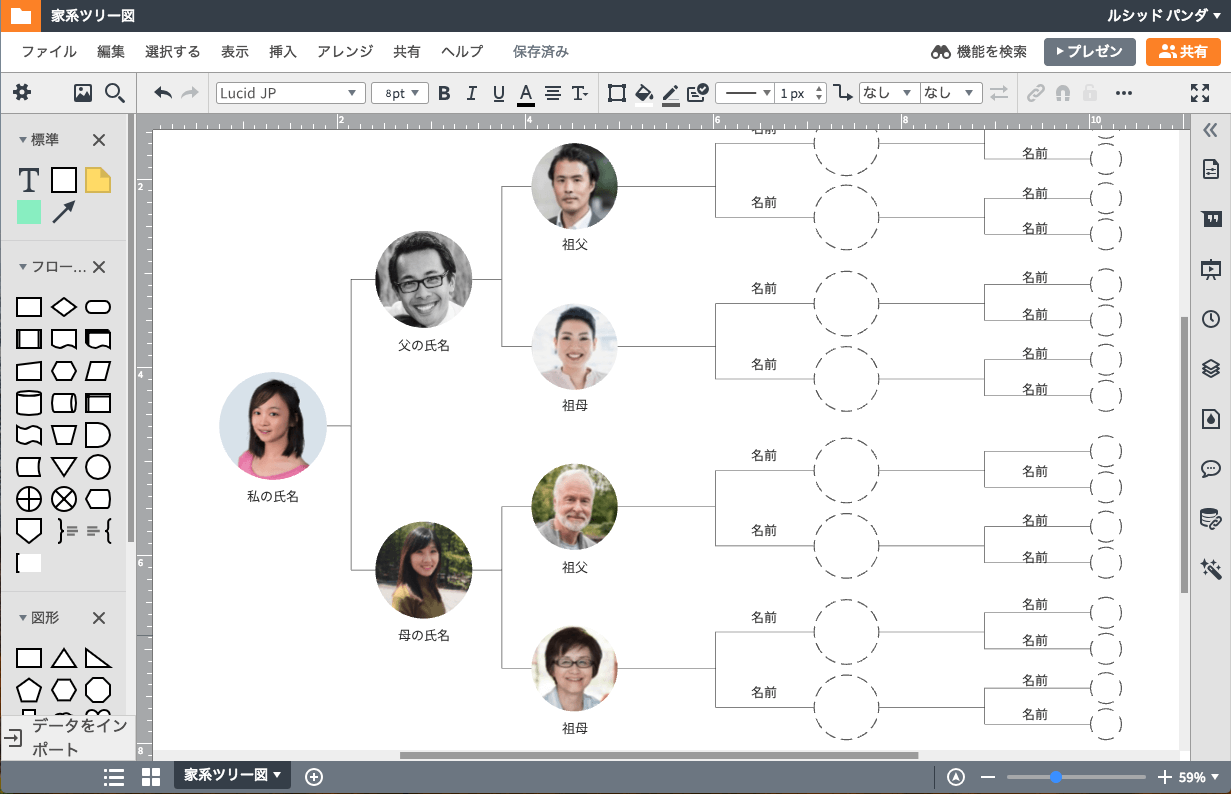Toggle underline text formatting
This screenshot has width=1231, height=794.
point(498,93)
